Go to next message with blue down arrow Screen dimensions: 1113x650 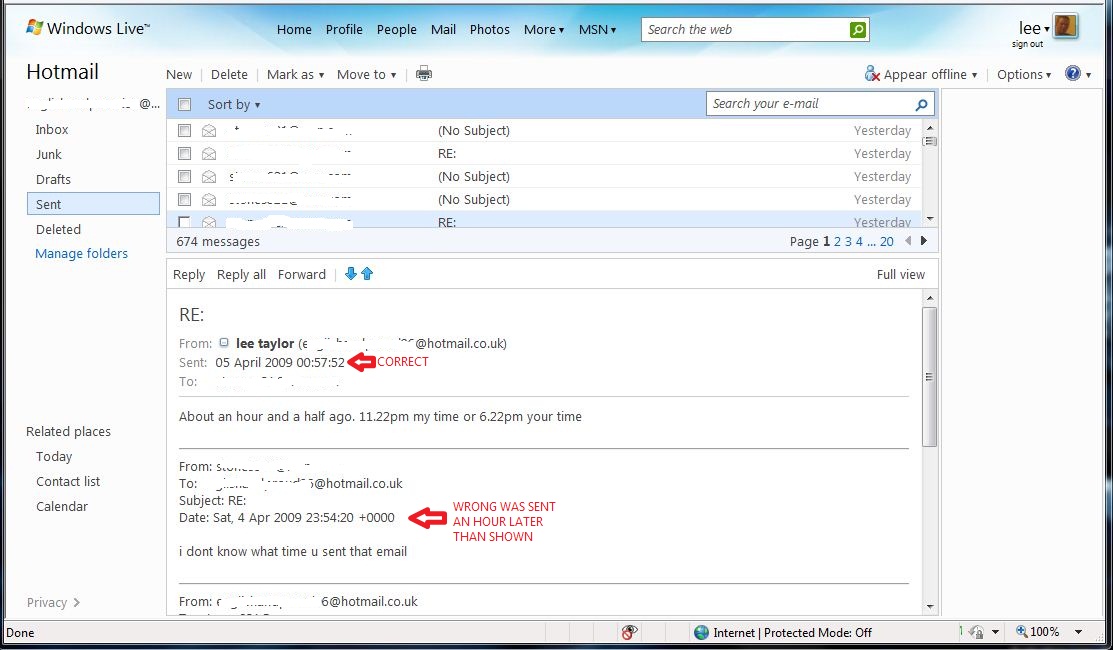351,273
